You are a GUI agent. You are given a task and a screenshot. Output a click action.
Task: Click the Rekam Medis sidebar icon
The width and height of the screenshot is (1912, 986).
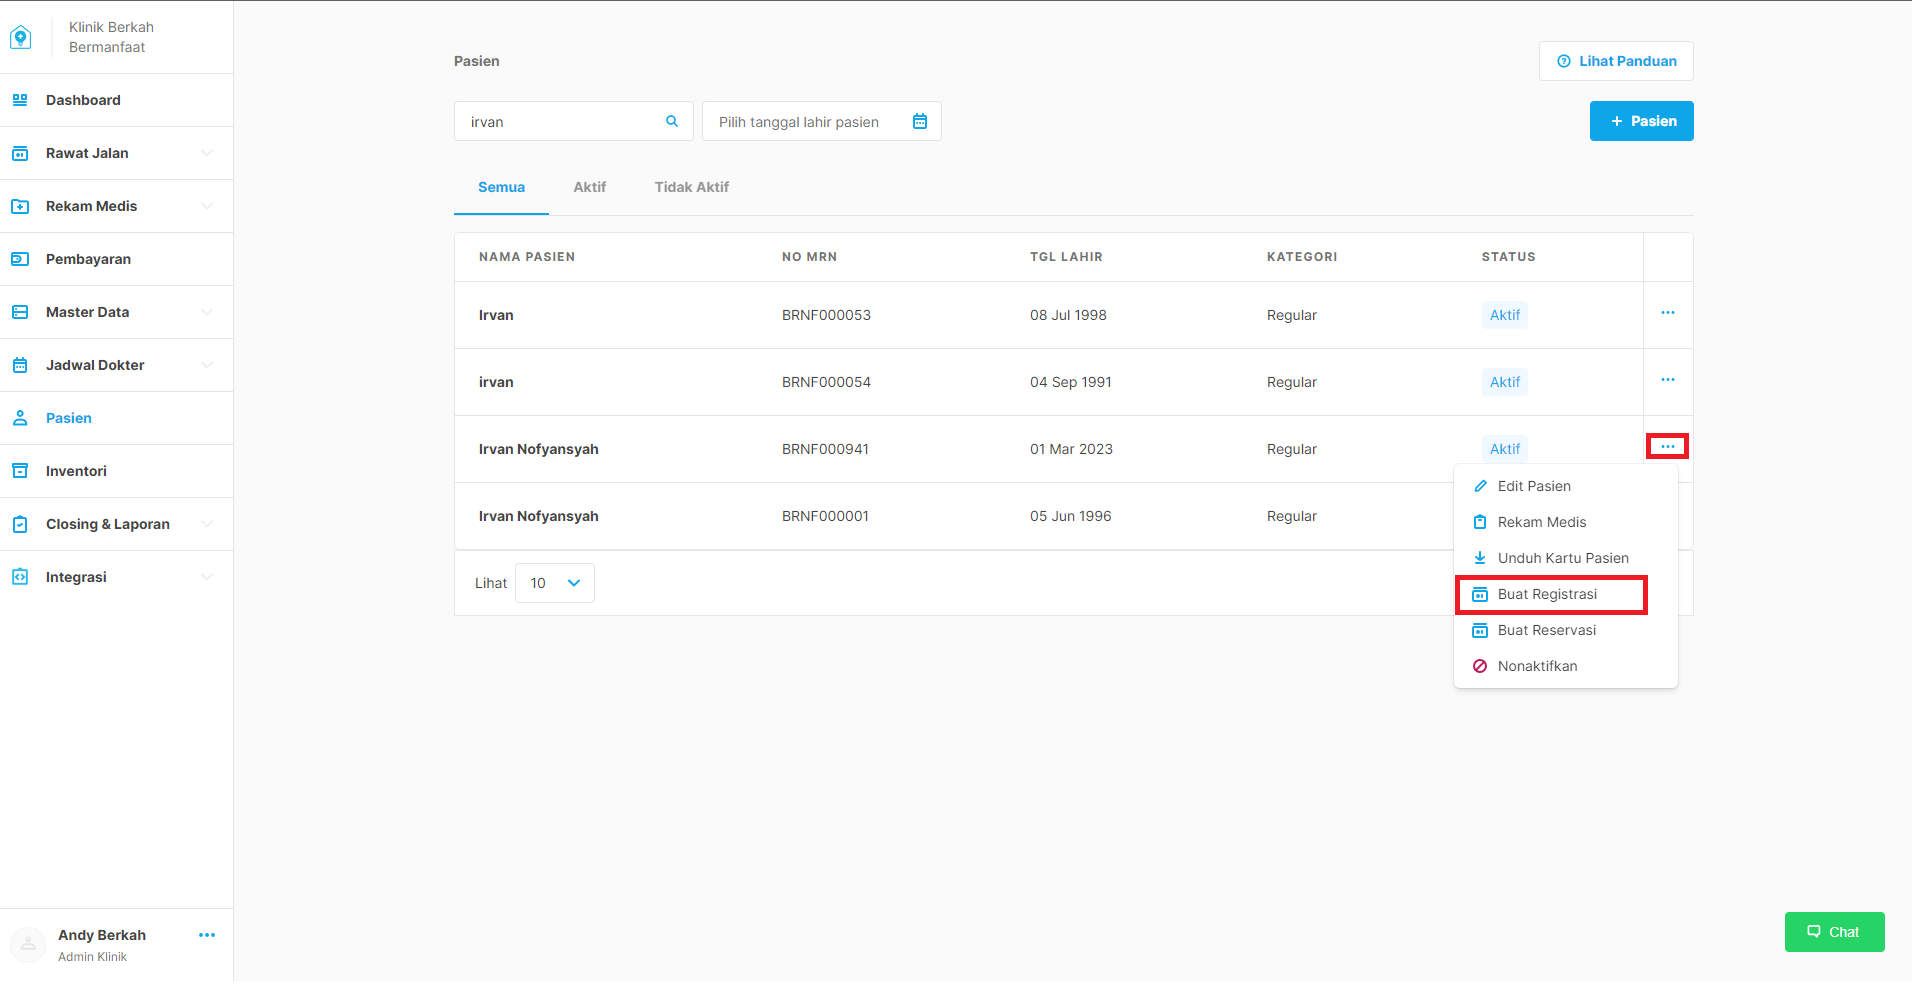coord(20,206)
